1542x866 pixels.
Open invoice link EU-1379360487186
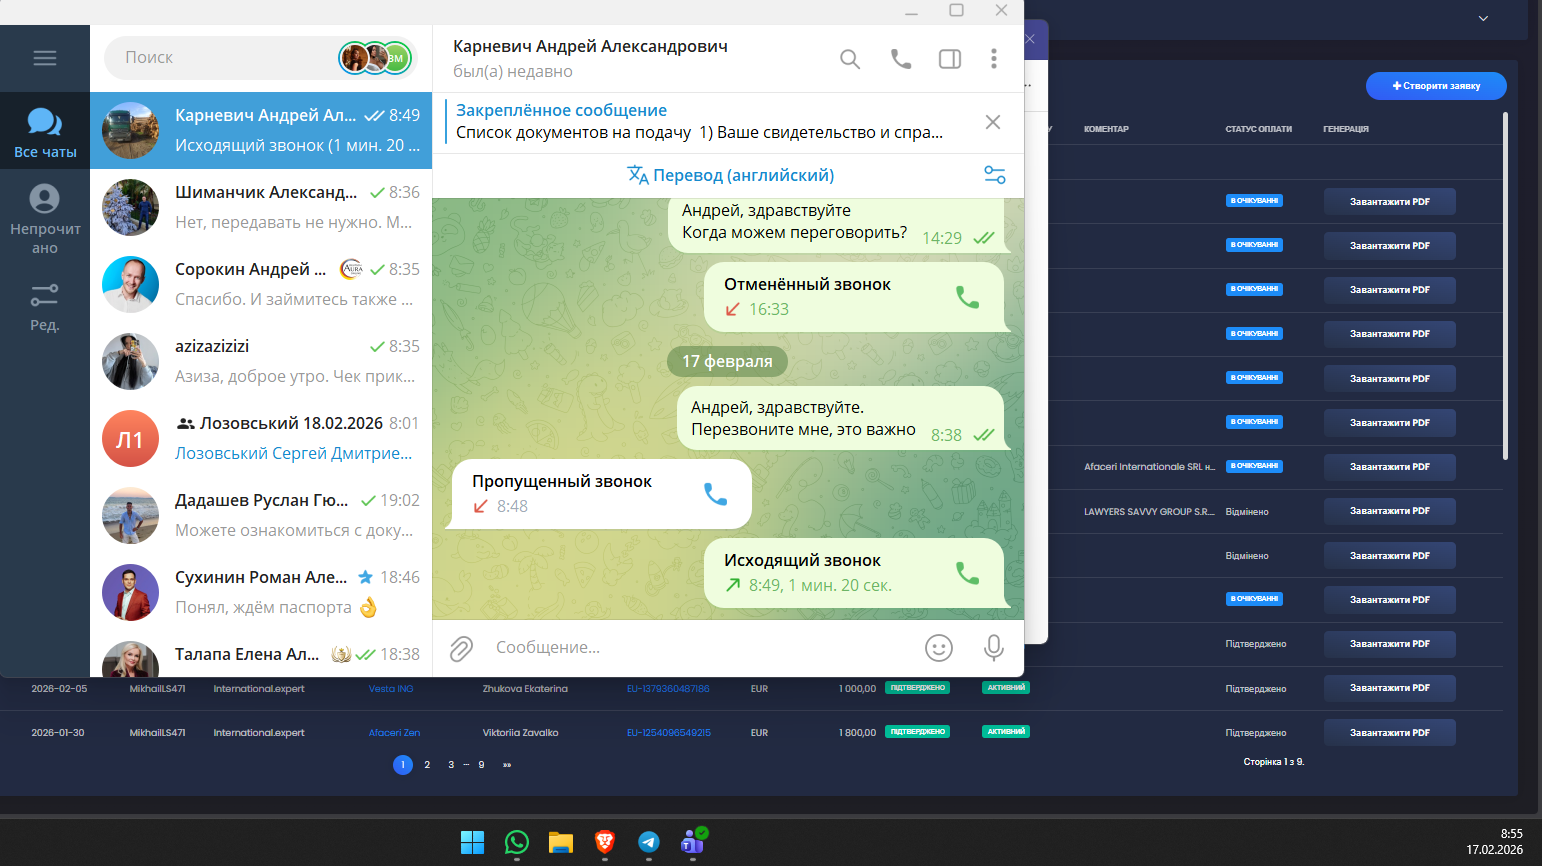[x=668, y=689]
